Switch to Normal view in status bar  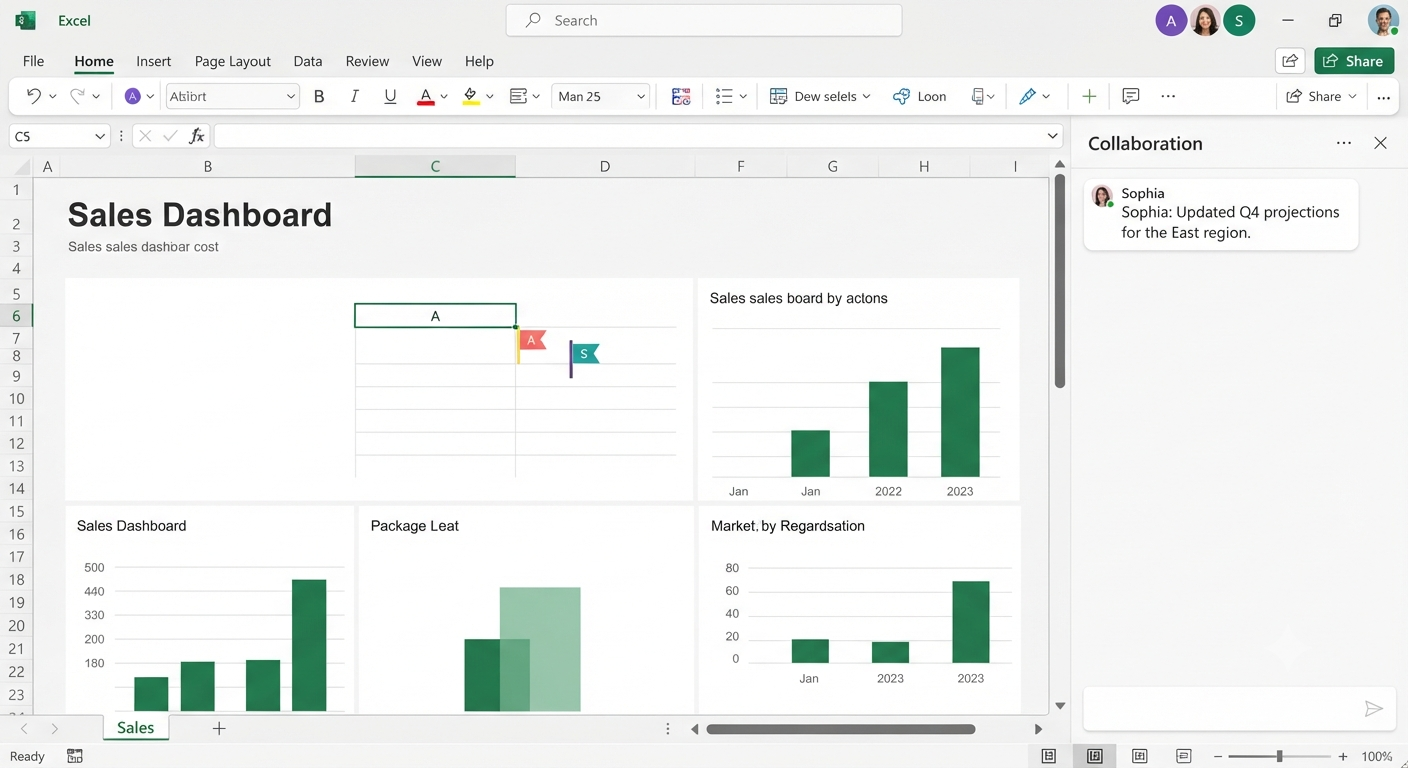[1048, 756]
